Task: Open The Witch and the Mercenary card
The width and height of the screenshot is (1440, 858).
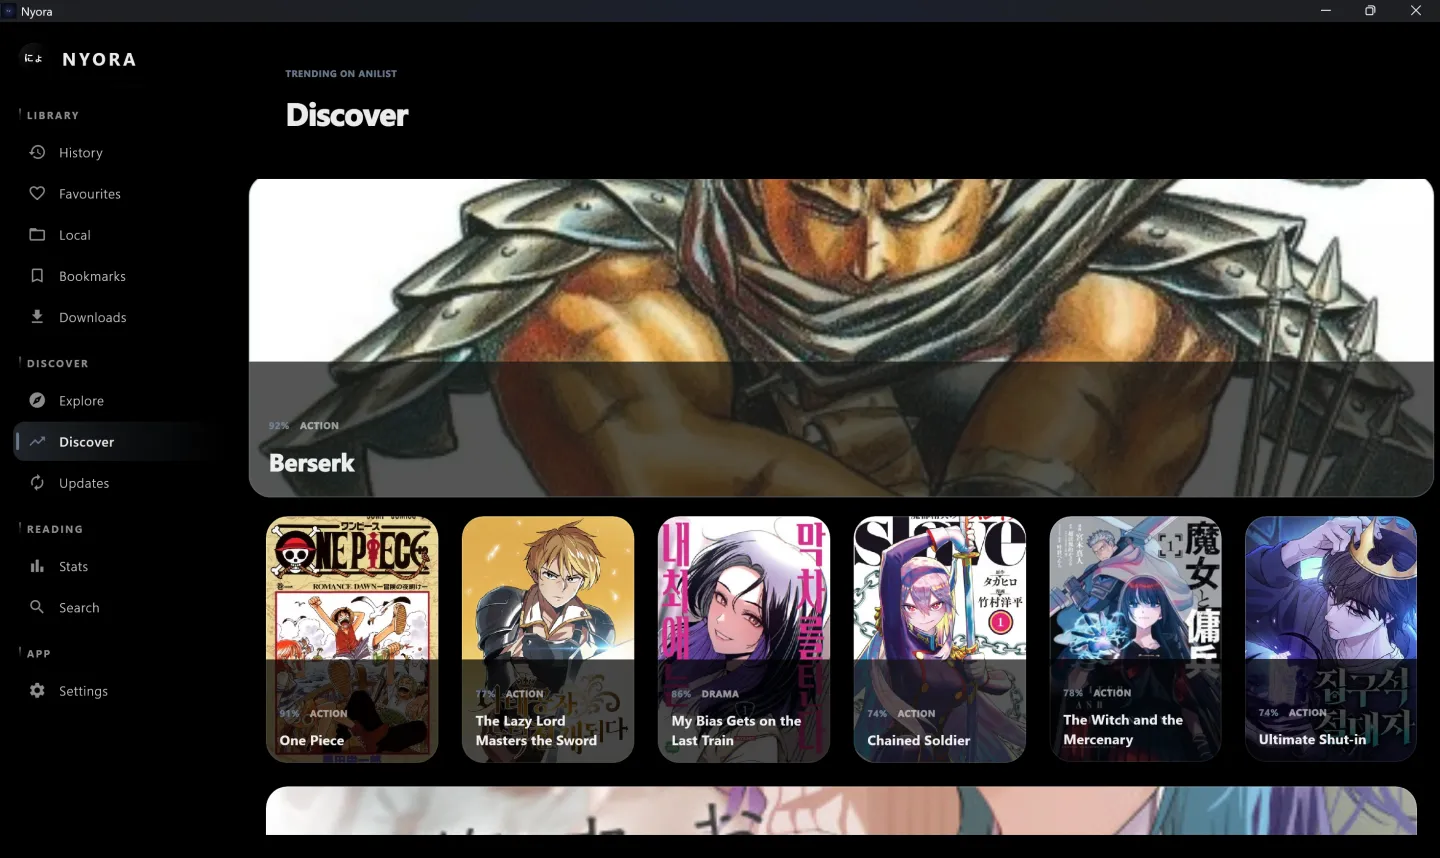Action: point(1135,639)
